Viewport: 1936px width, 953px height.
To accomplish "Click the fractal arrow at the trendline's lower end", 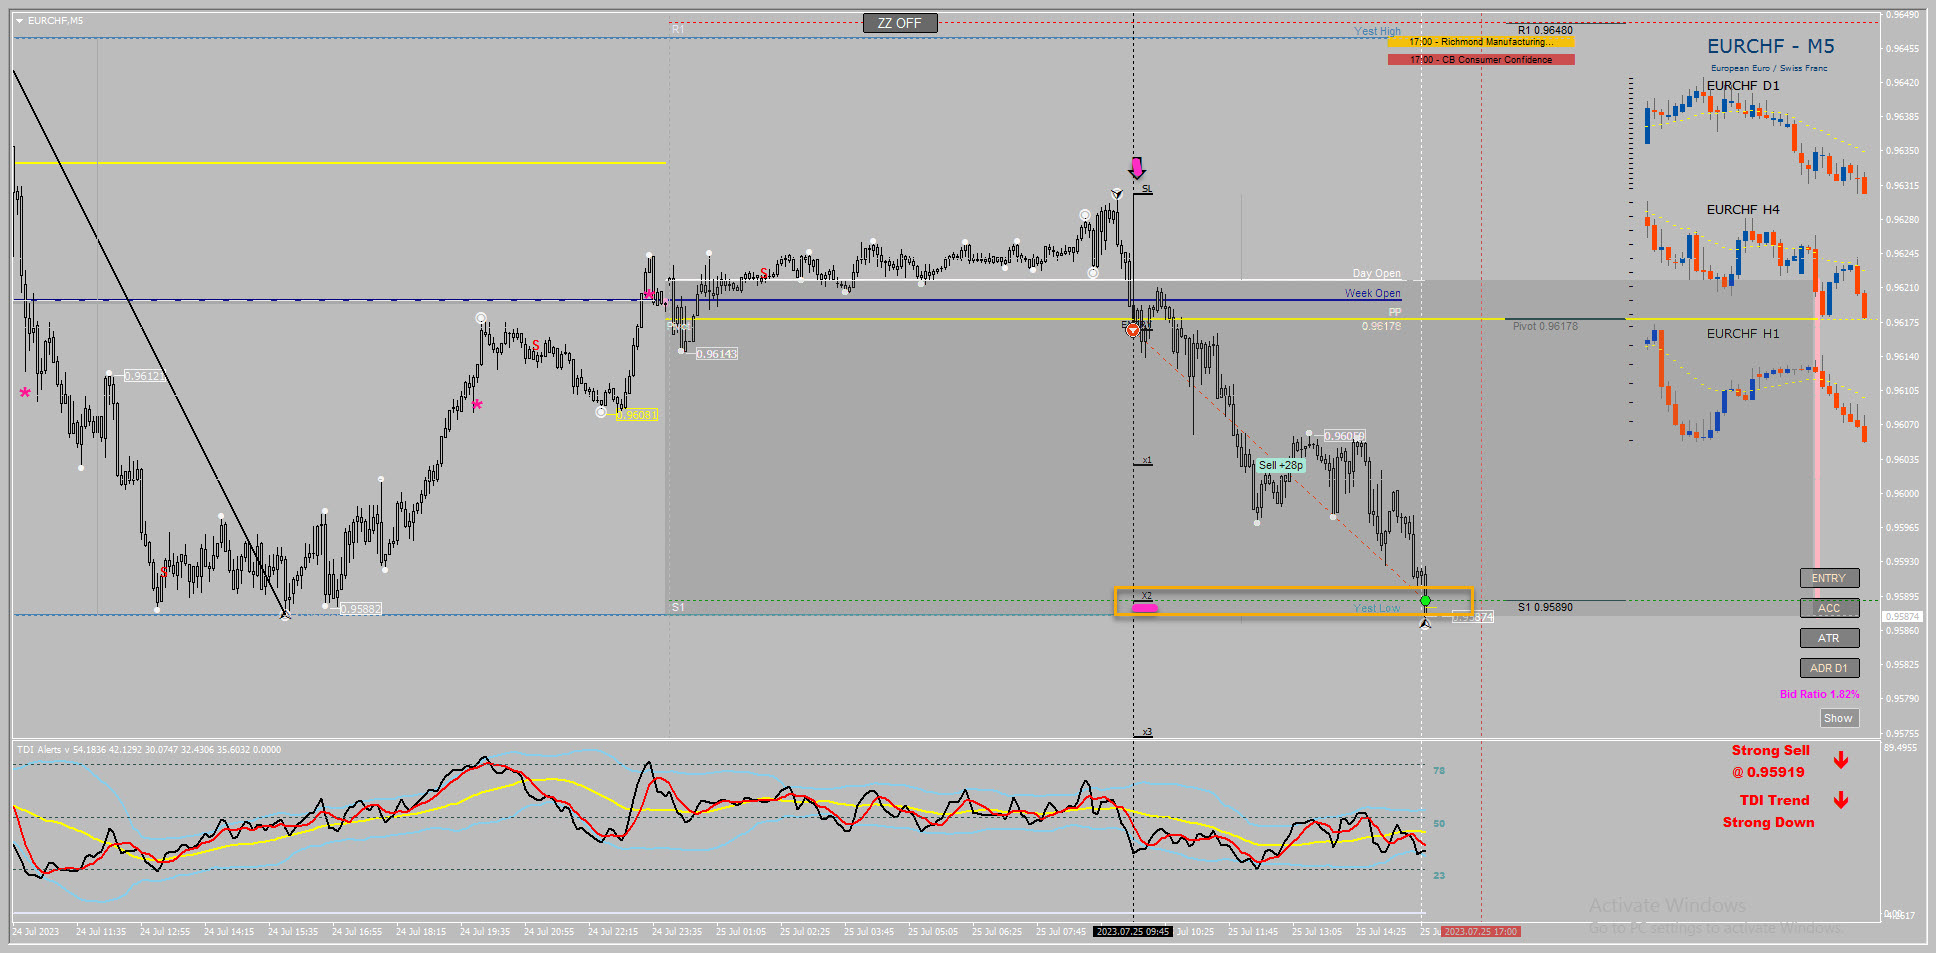I will [285, 615].
